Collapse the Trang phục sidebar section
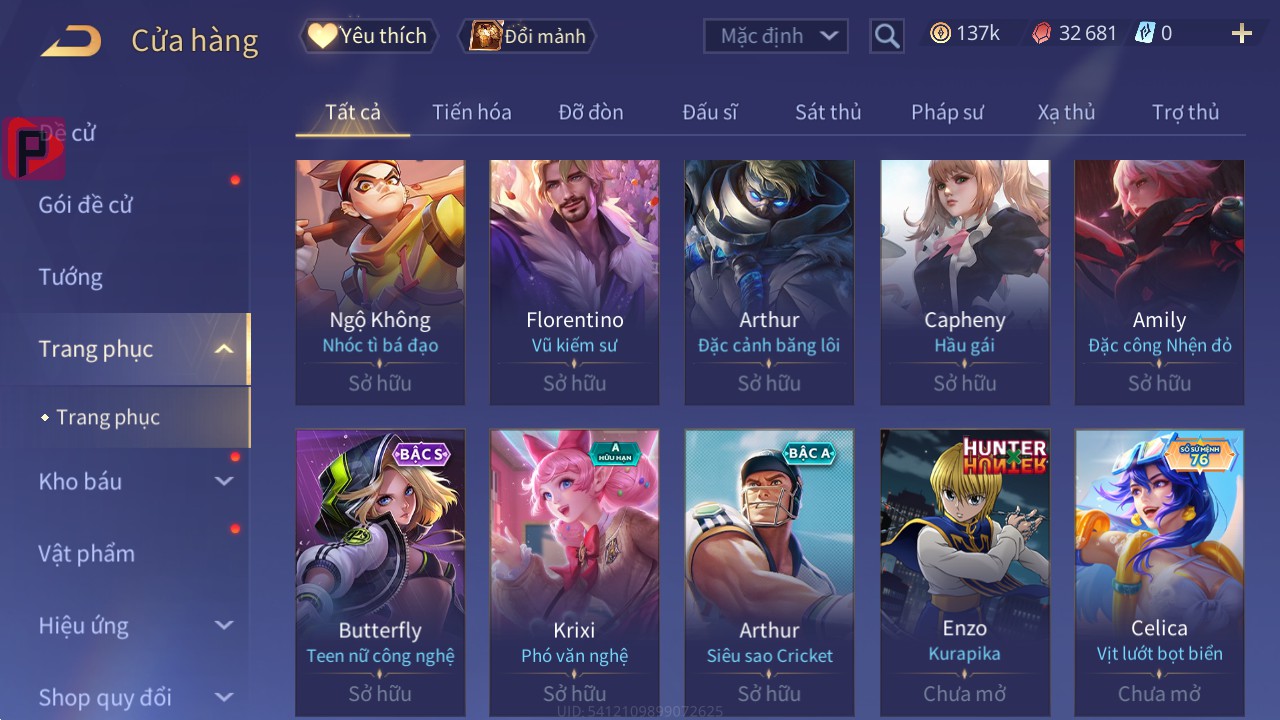1280x720 pixels. [x=224, y=349]
